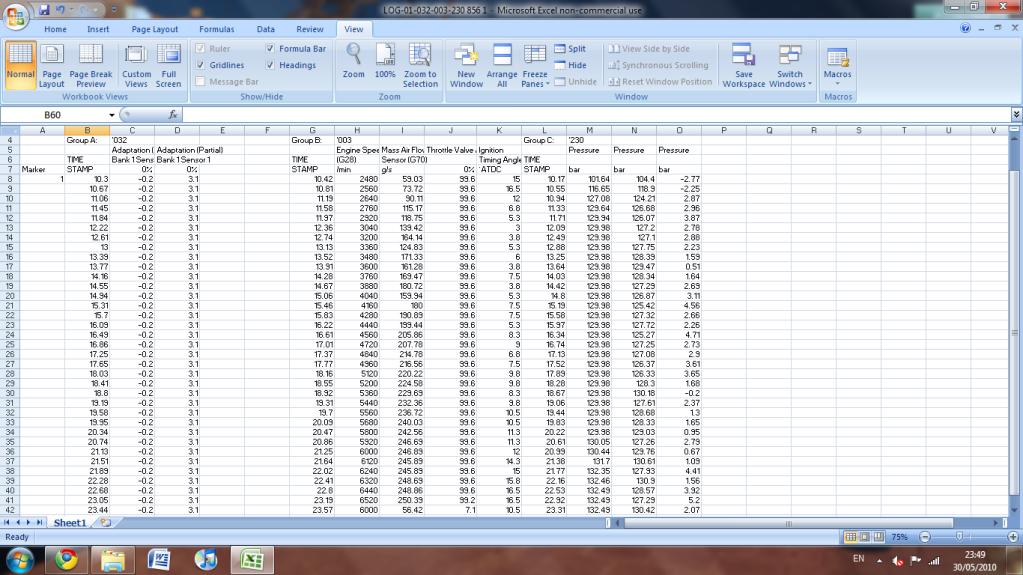Open the Review tab
The width and height of the screenshot is (1023, 575).
pyautogui.click(x=310, y=29)
